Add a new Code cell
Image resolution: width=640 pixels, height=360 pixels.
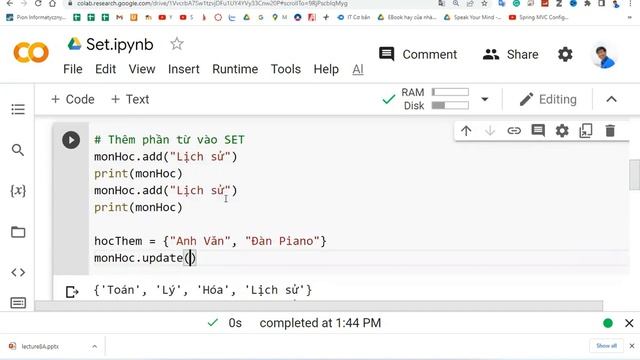(73, 99)
